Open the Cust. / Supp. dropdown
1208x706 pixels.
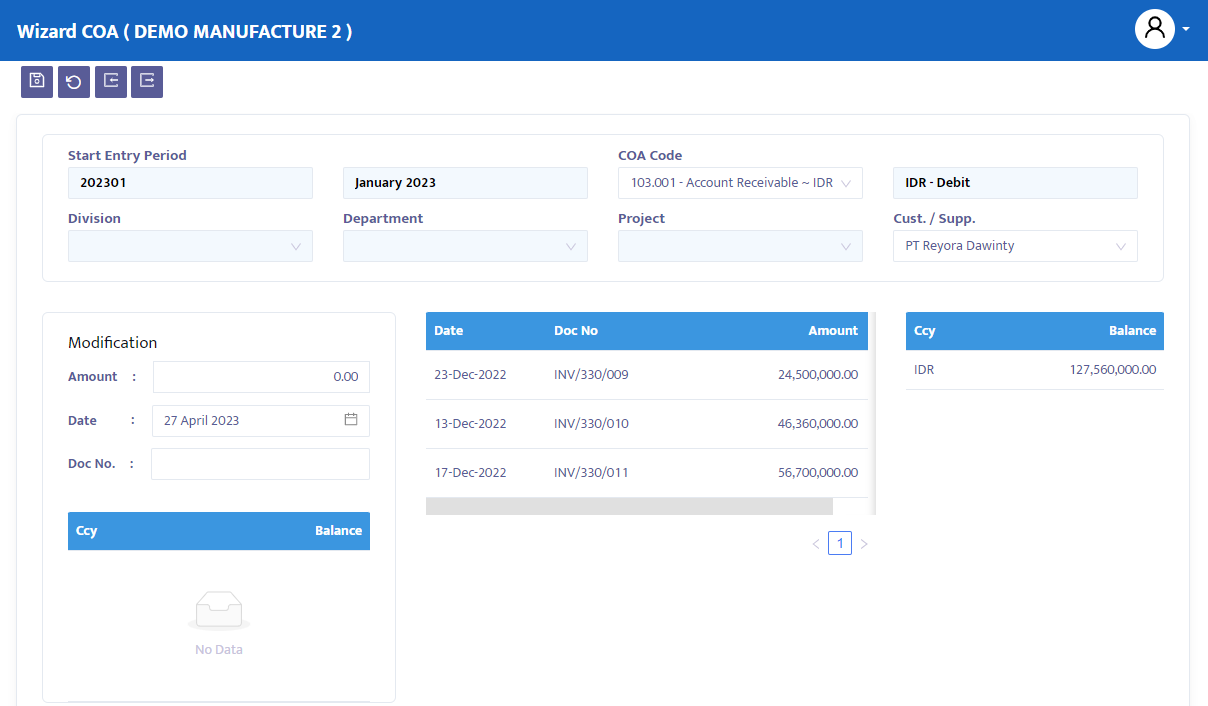pos(1015,246)
